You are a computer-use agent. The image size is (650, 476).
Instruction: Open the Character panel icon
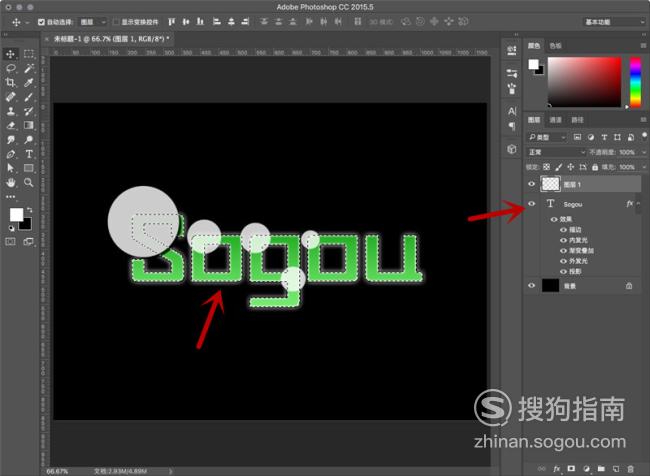point(512,111)
